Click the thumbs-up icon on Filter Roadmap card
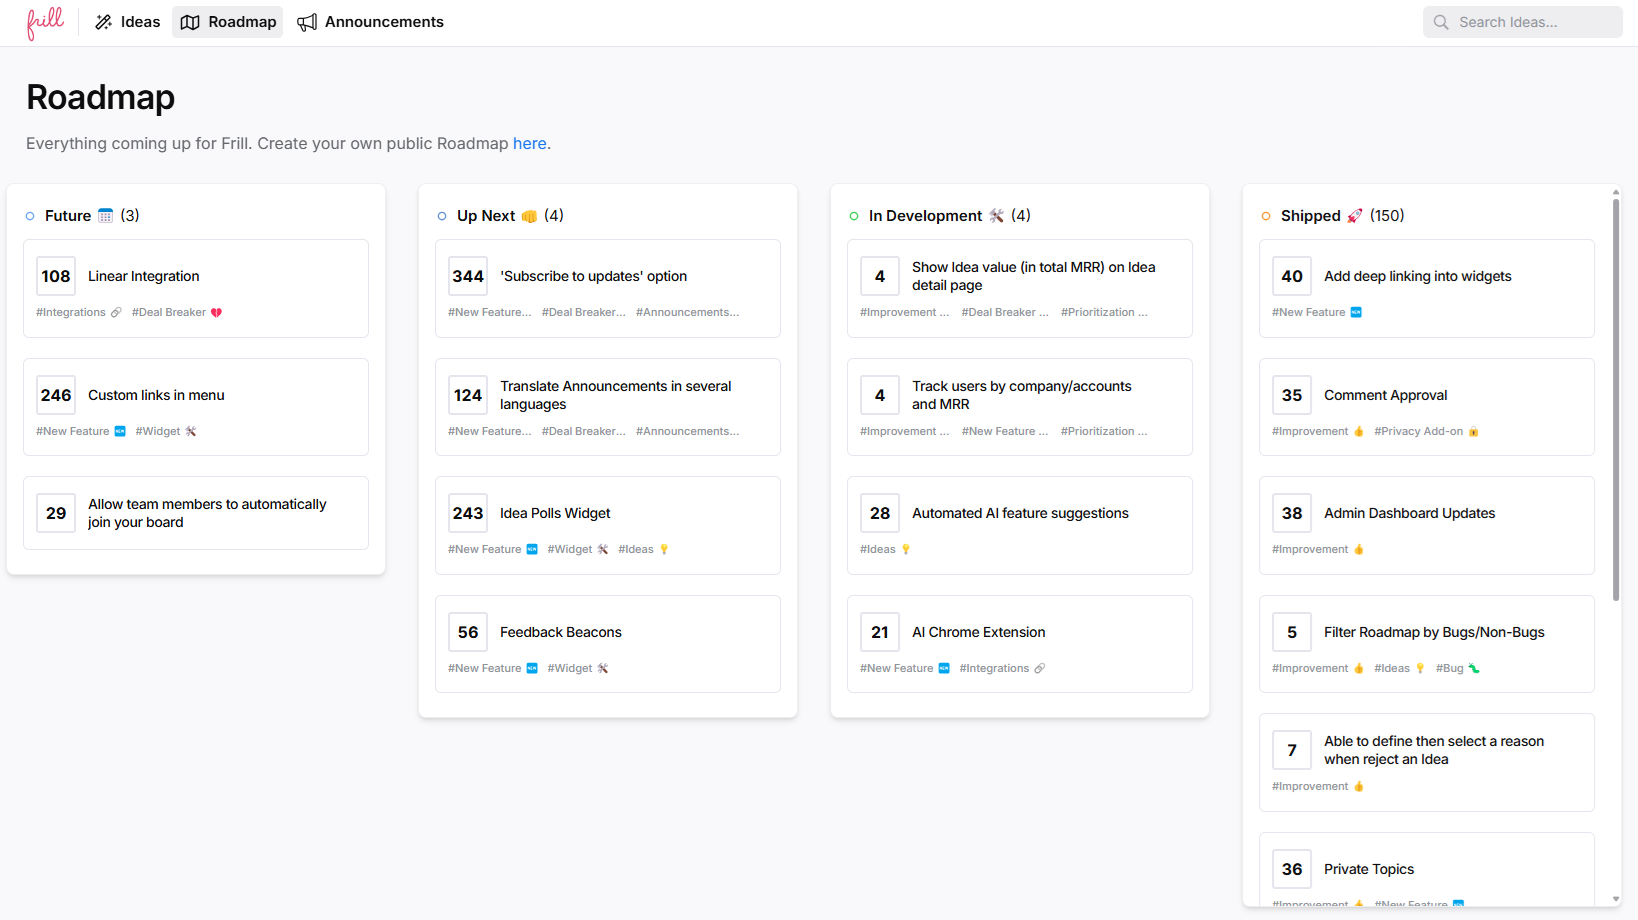Screen dimensions: 1638x920 click(1359, 669)
